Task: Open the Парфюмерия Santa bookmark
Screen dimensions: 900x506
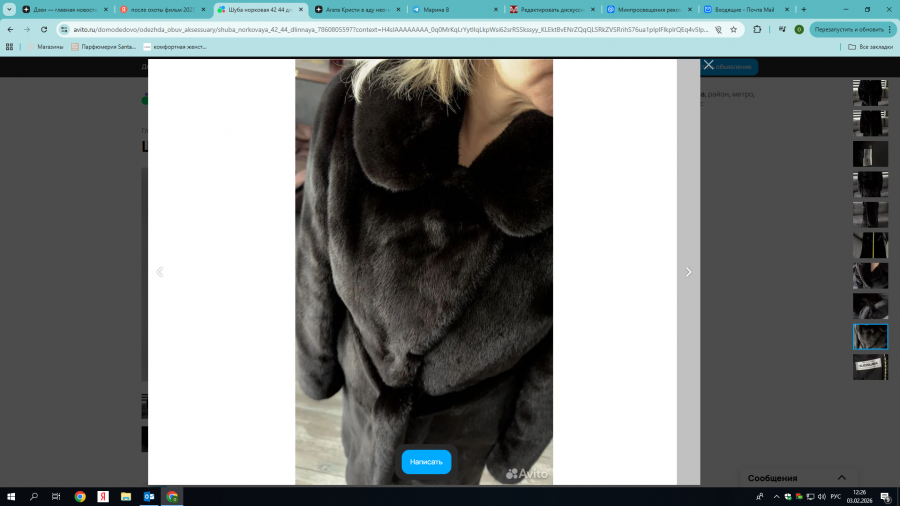Action: (x=103, y=47)
